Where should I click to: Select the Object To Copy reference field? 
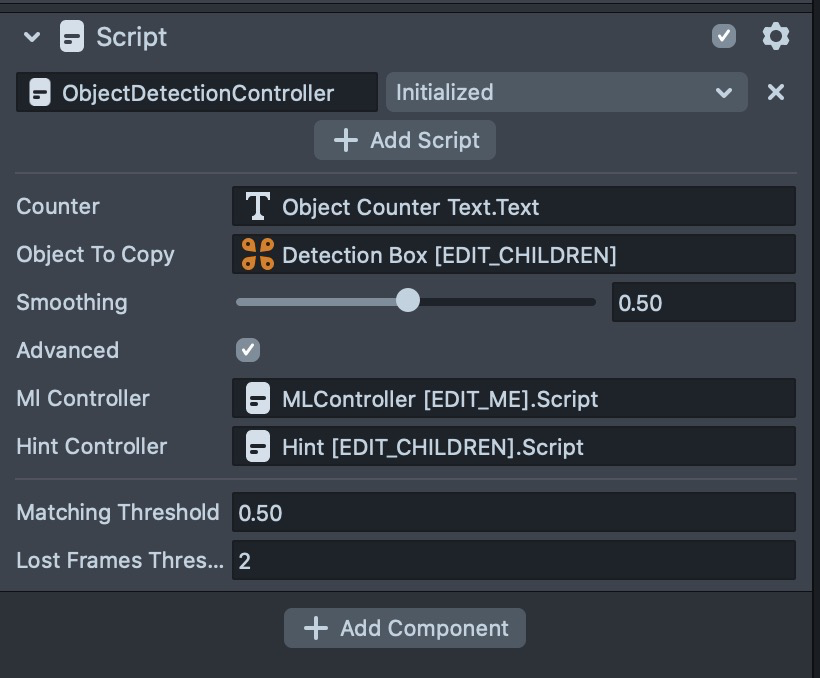point(513,255)
